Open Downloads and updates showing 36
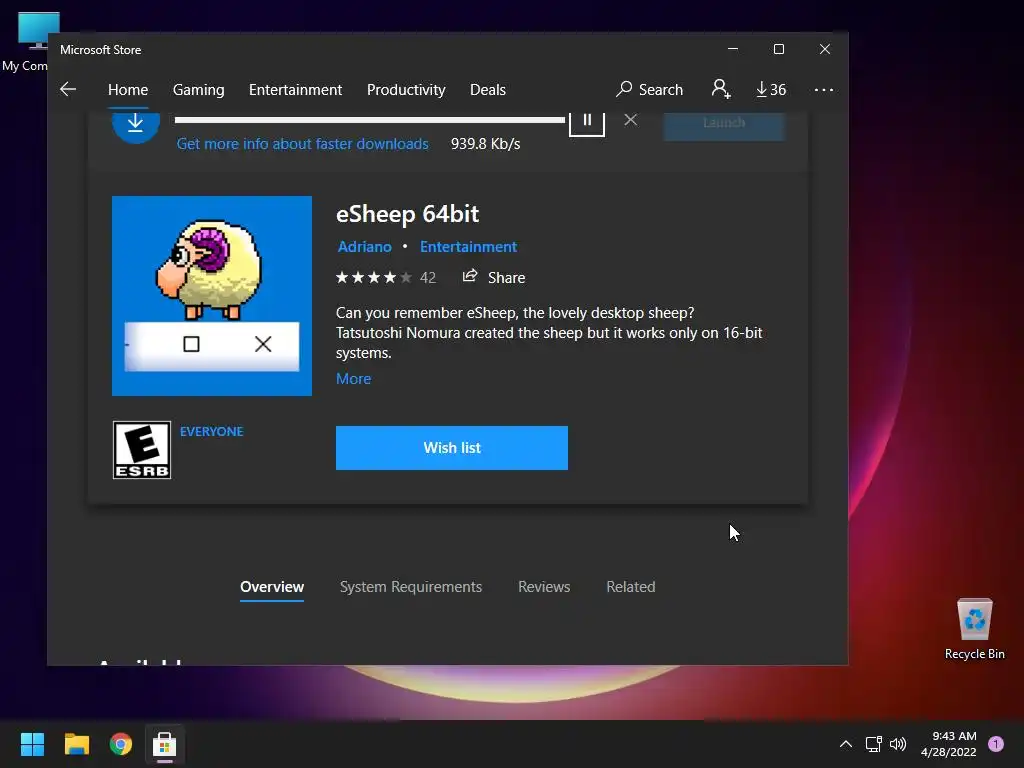1024x768 pixels. pos(771,89)
